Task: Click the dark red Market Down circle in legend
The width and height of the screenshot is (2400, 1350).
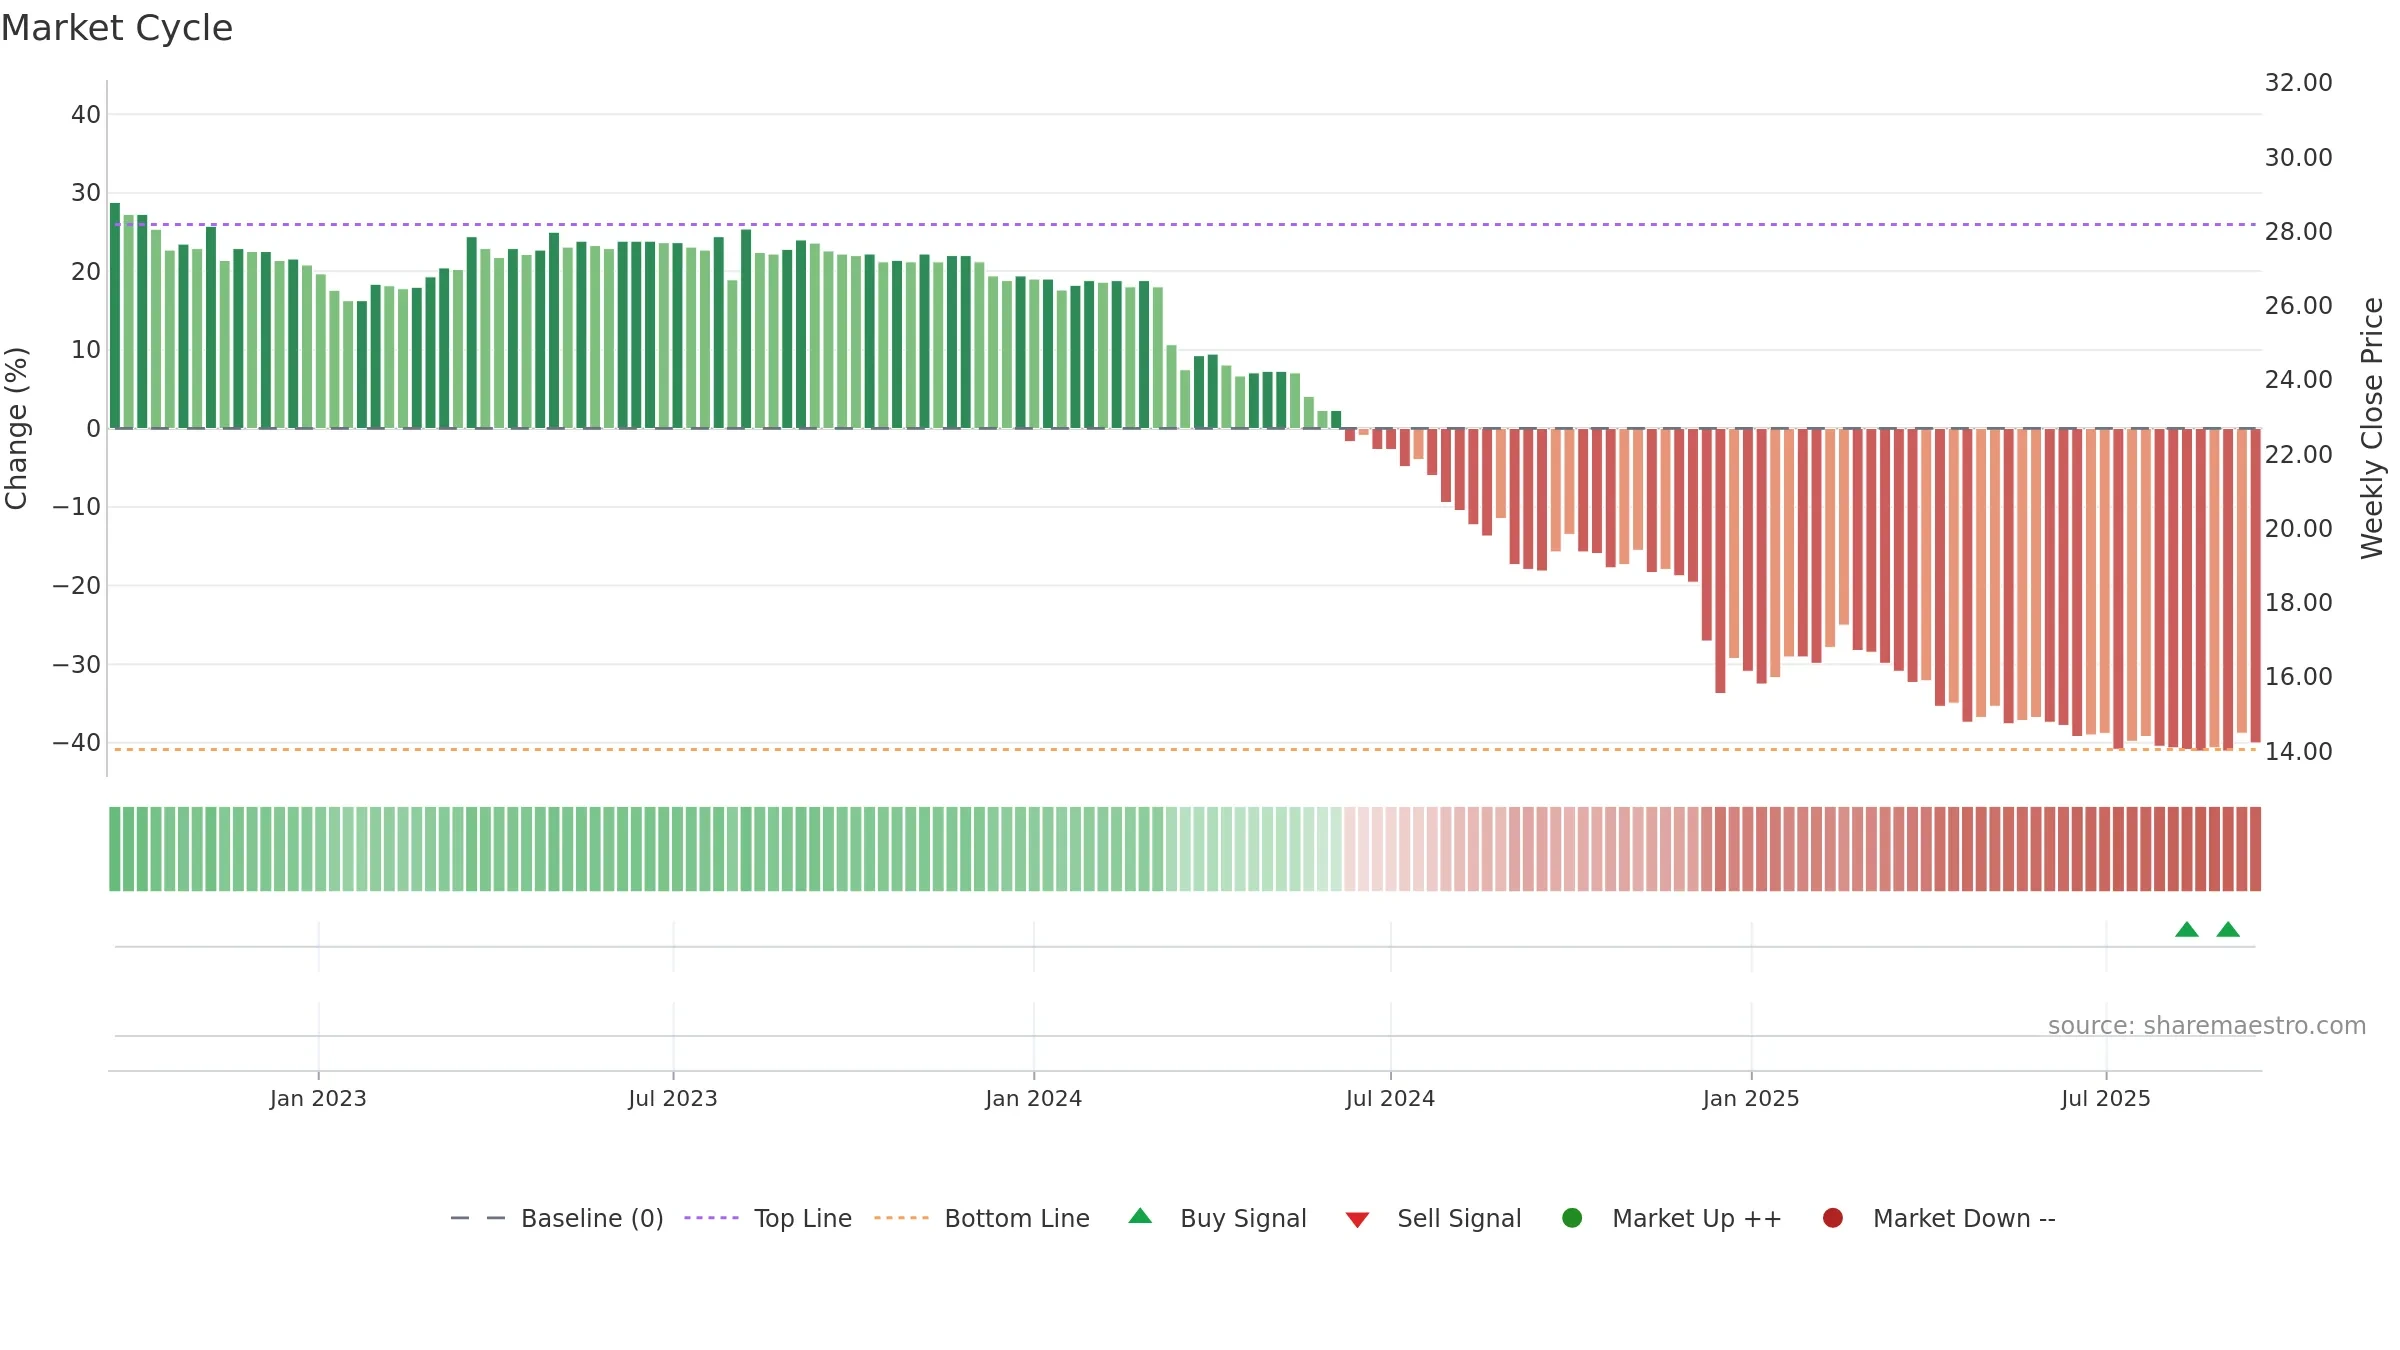Action: tap(1833, 1218)
